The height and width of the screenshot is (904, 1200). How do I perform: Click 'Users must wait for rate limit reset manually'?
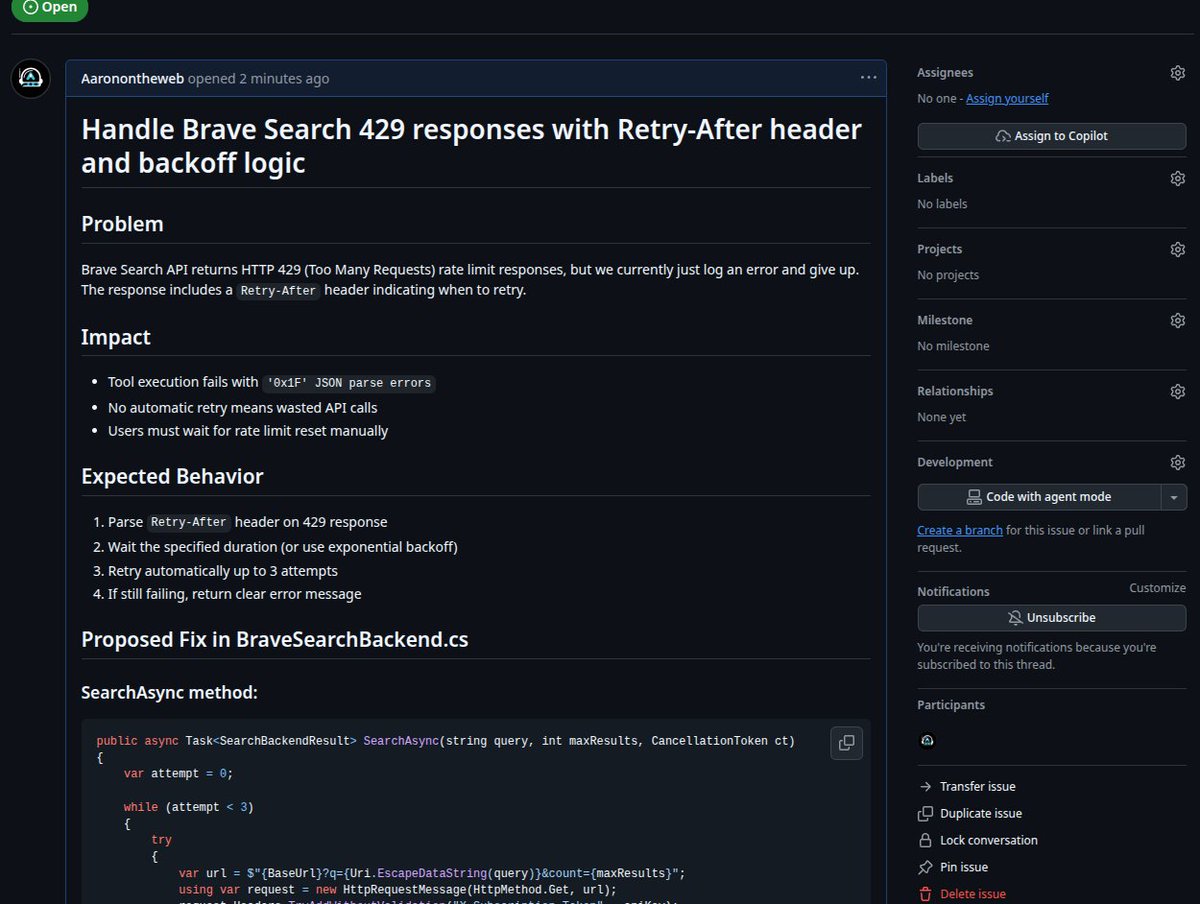point(248,431)
